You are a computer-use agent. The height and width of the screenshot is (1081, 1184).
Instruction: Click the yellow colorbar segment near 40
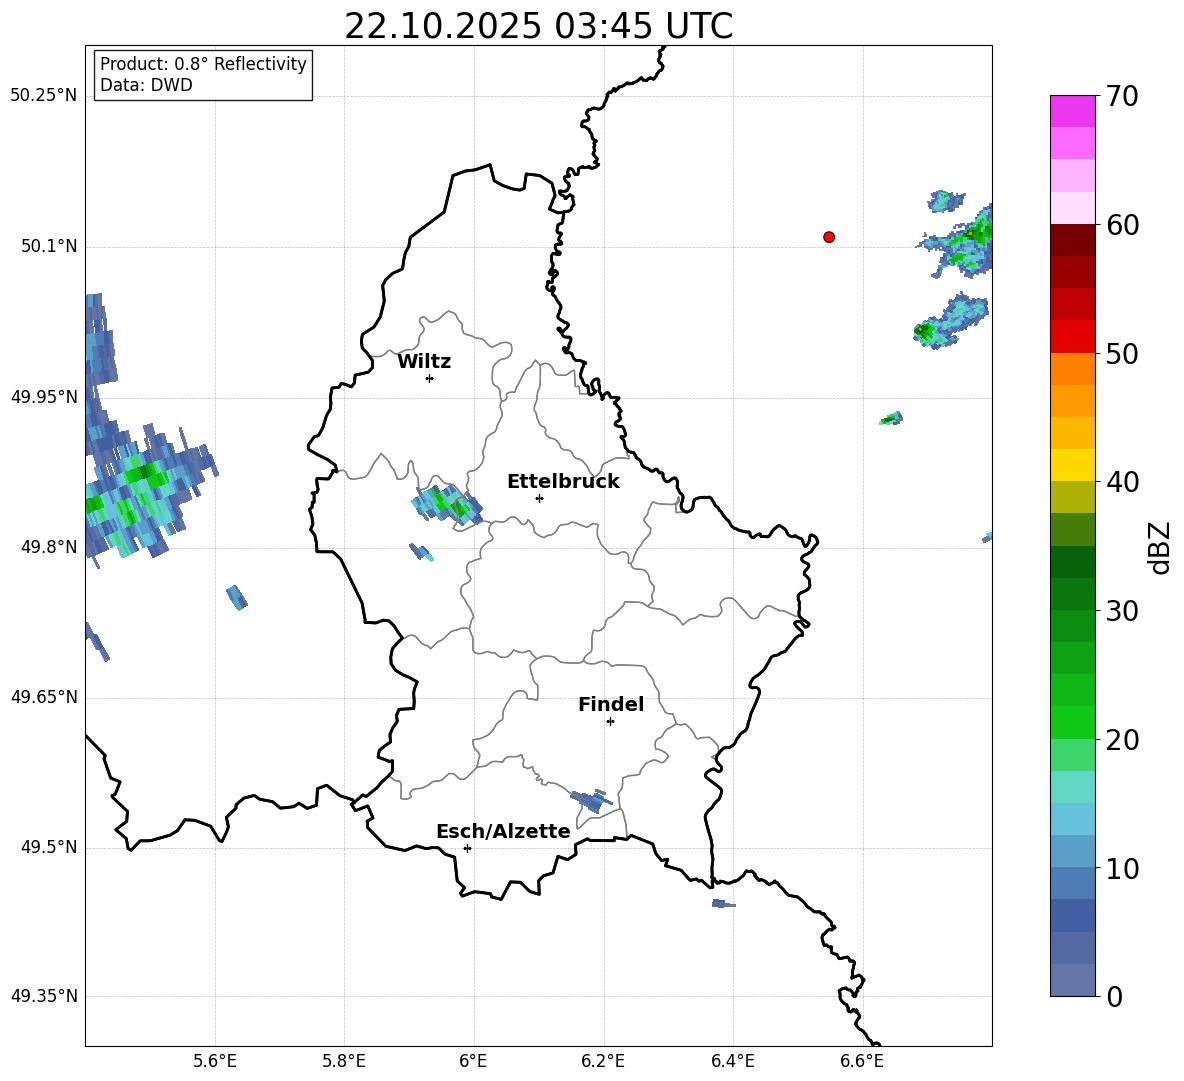pos(1073,465)
